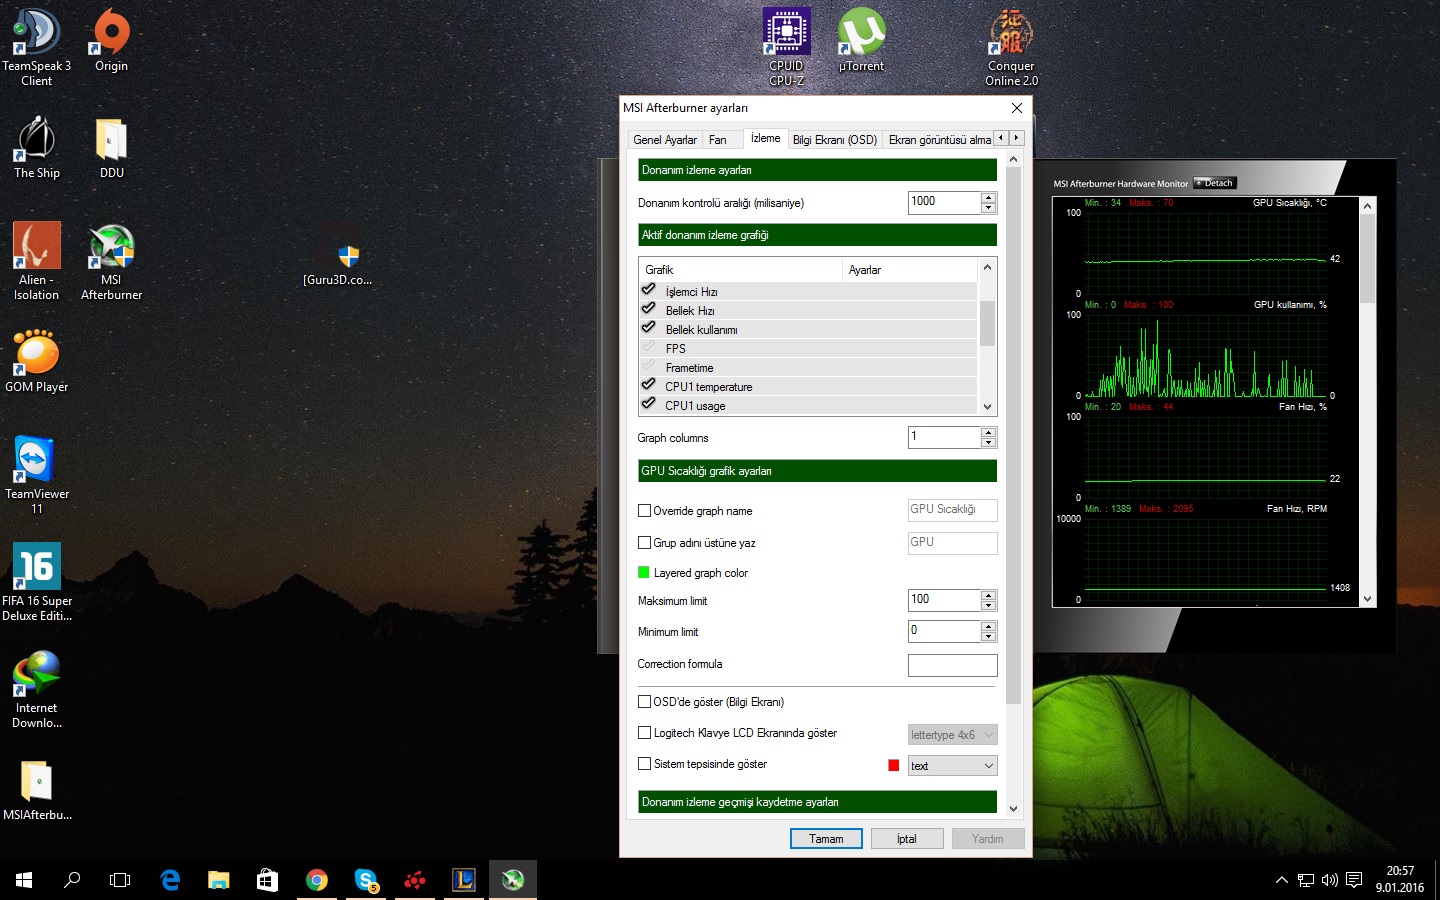
Task: Click the Tamam button
Action: [x=826, y=839]
